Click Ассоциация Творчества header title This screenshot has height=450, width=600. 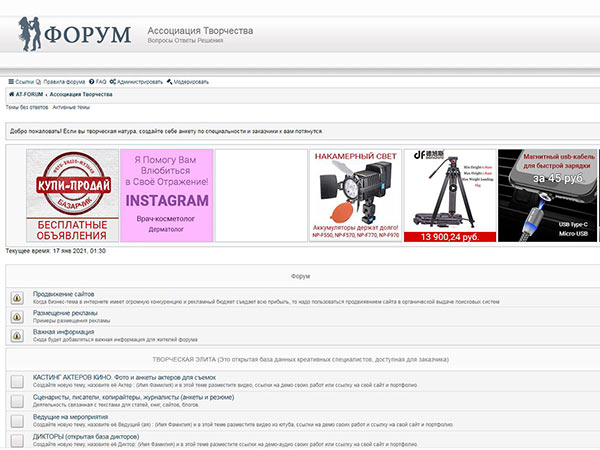point(200,31)
